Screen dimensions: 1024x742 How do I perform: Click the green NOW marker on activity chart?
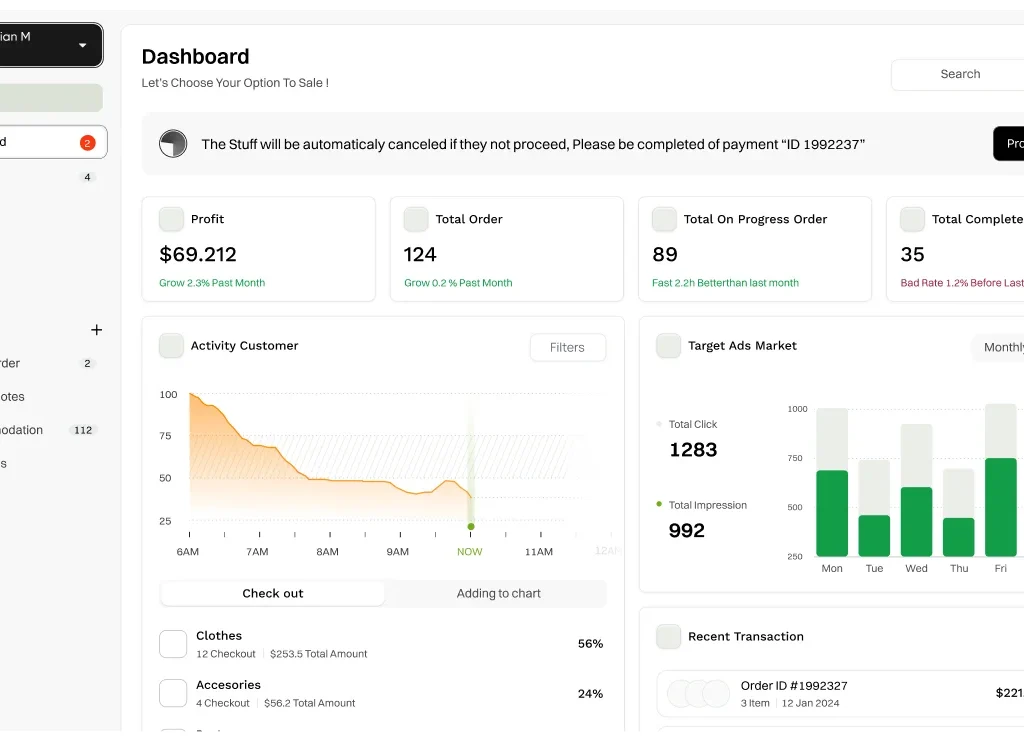click(471, 526)
